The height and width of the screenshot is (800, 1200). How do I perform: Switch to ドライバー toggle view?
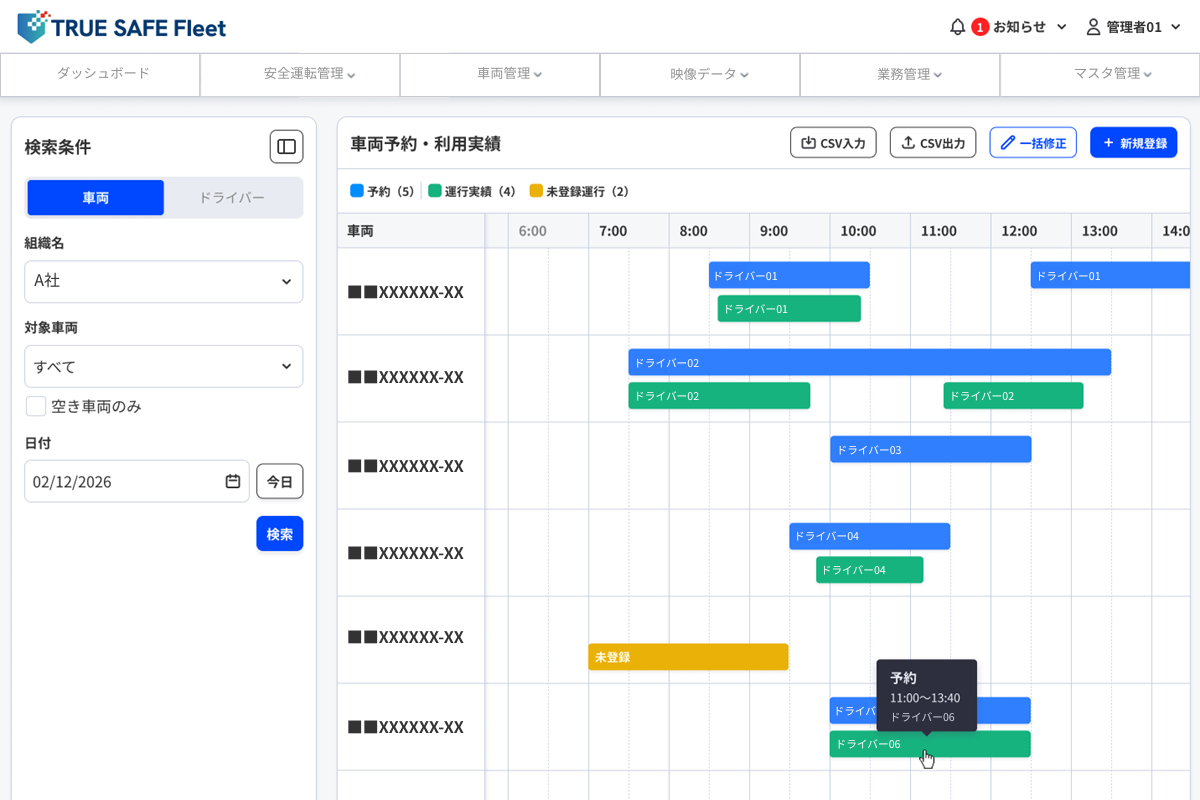tap(232, 198)
